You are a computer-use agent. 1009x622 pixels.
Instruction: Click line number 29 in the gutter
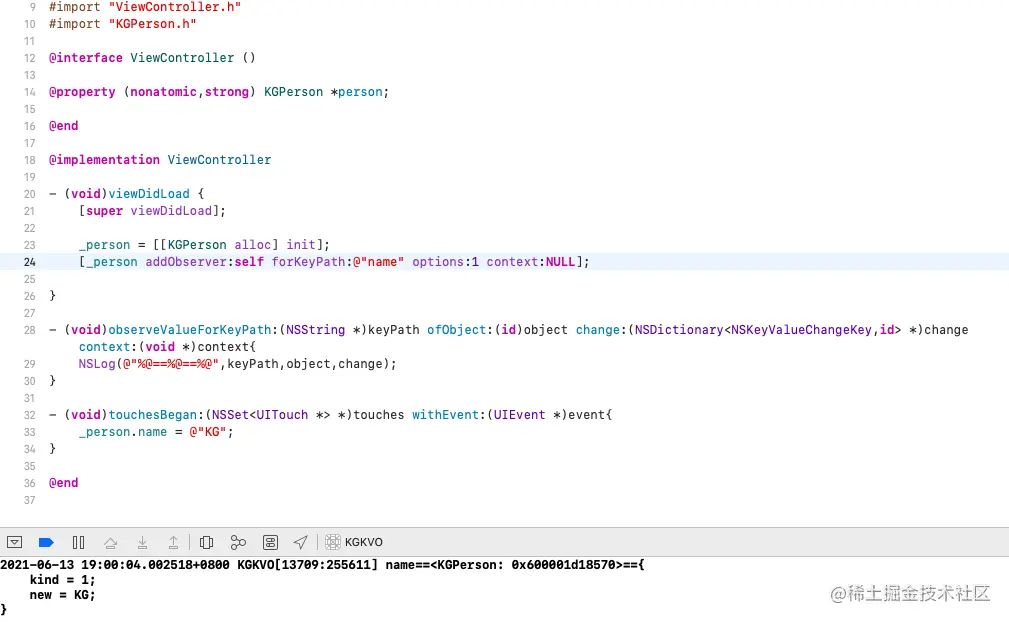(x=30, y=364)
